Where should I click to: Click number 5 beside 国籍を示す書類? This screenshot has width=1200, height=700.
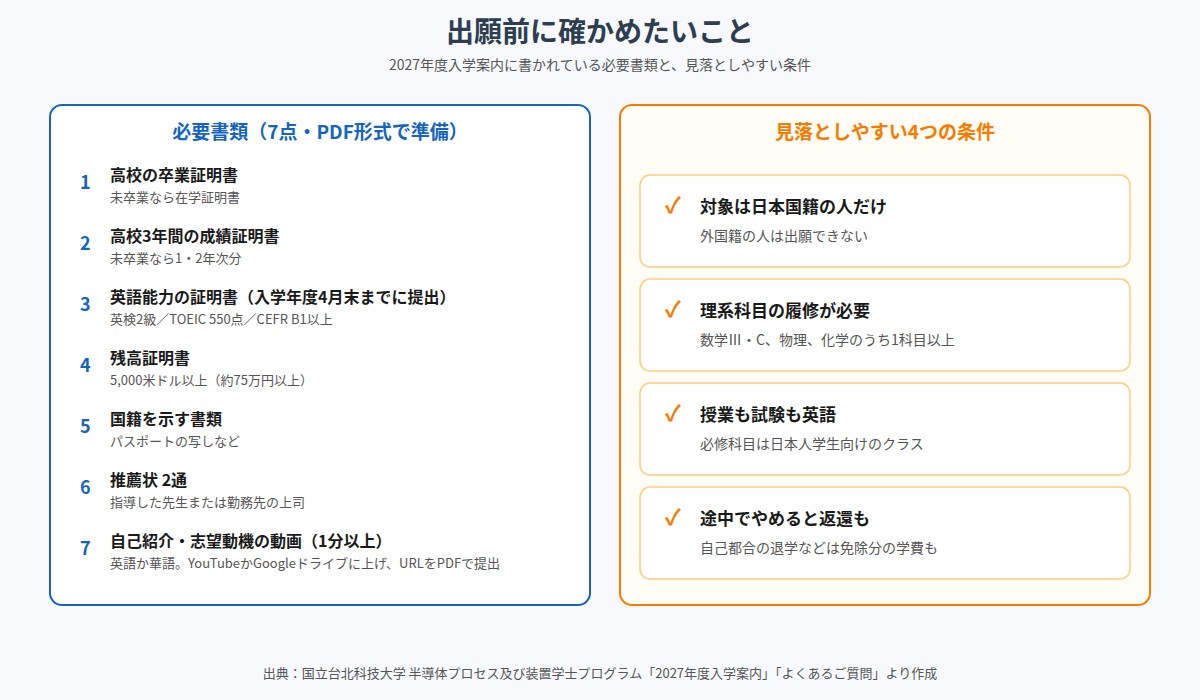85,426
